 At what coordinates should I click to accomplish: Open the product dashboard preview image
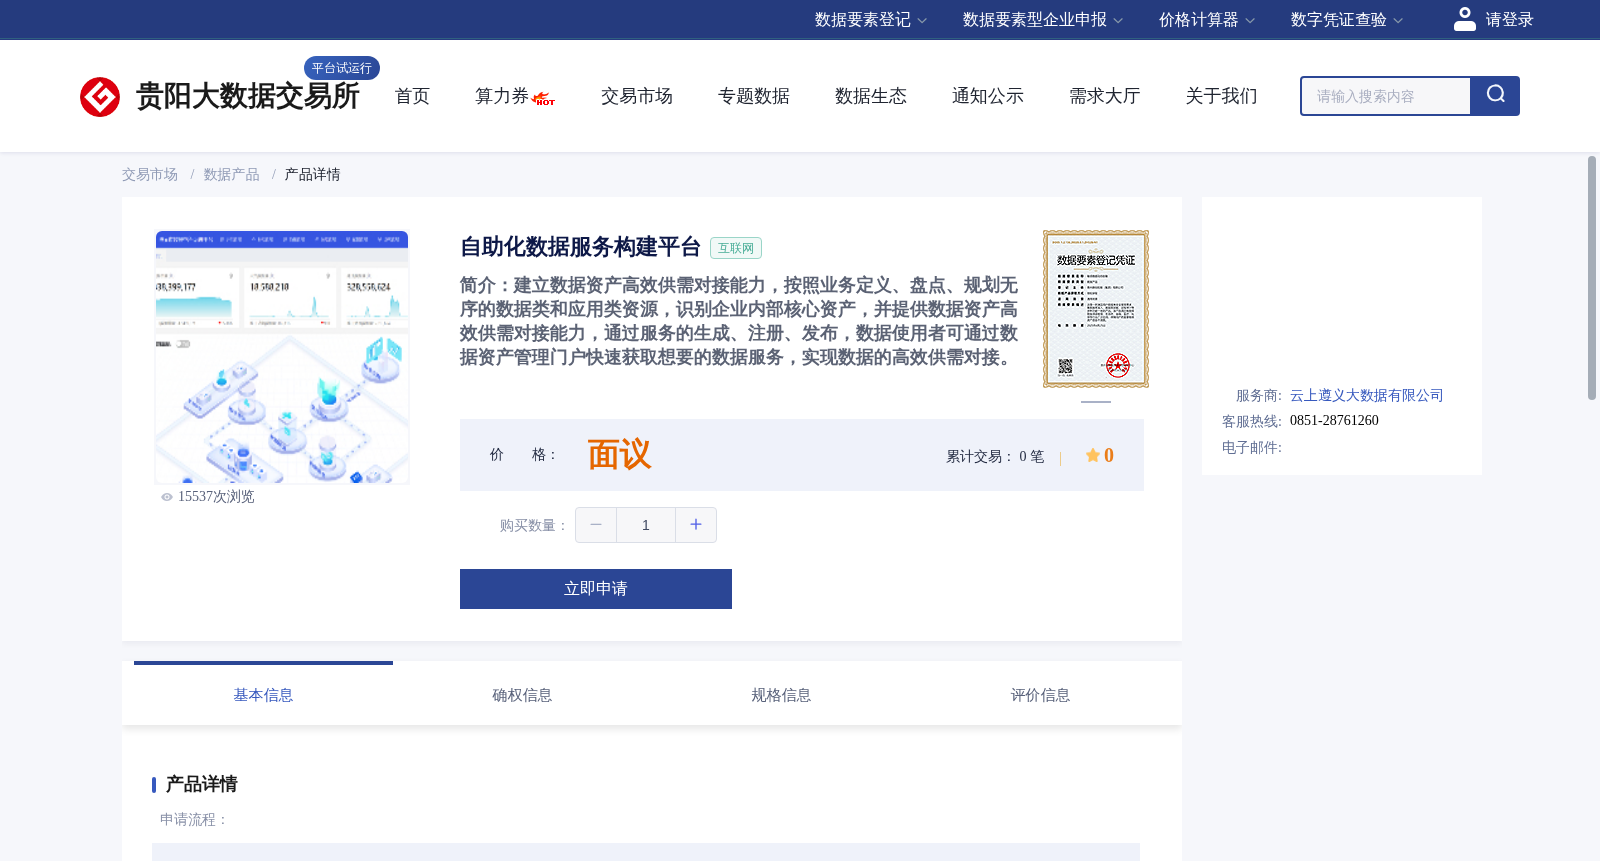pyautogui.click(x=282, y=357)
